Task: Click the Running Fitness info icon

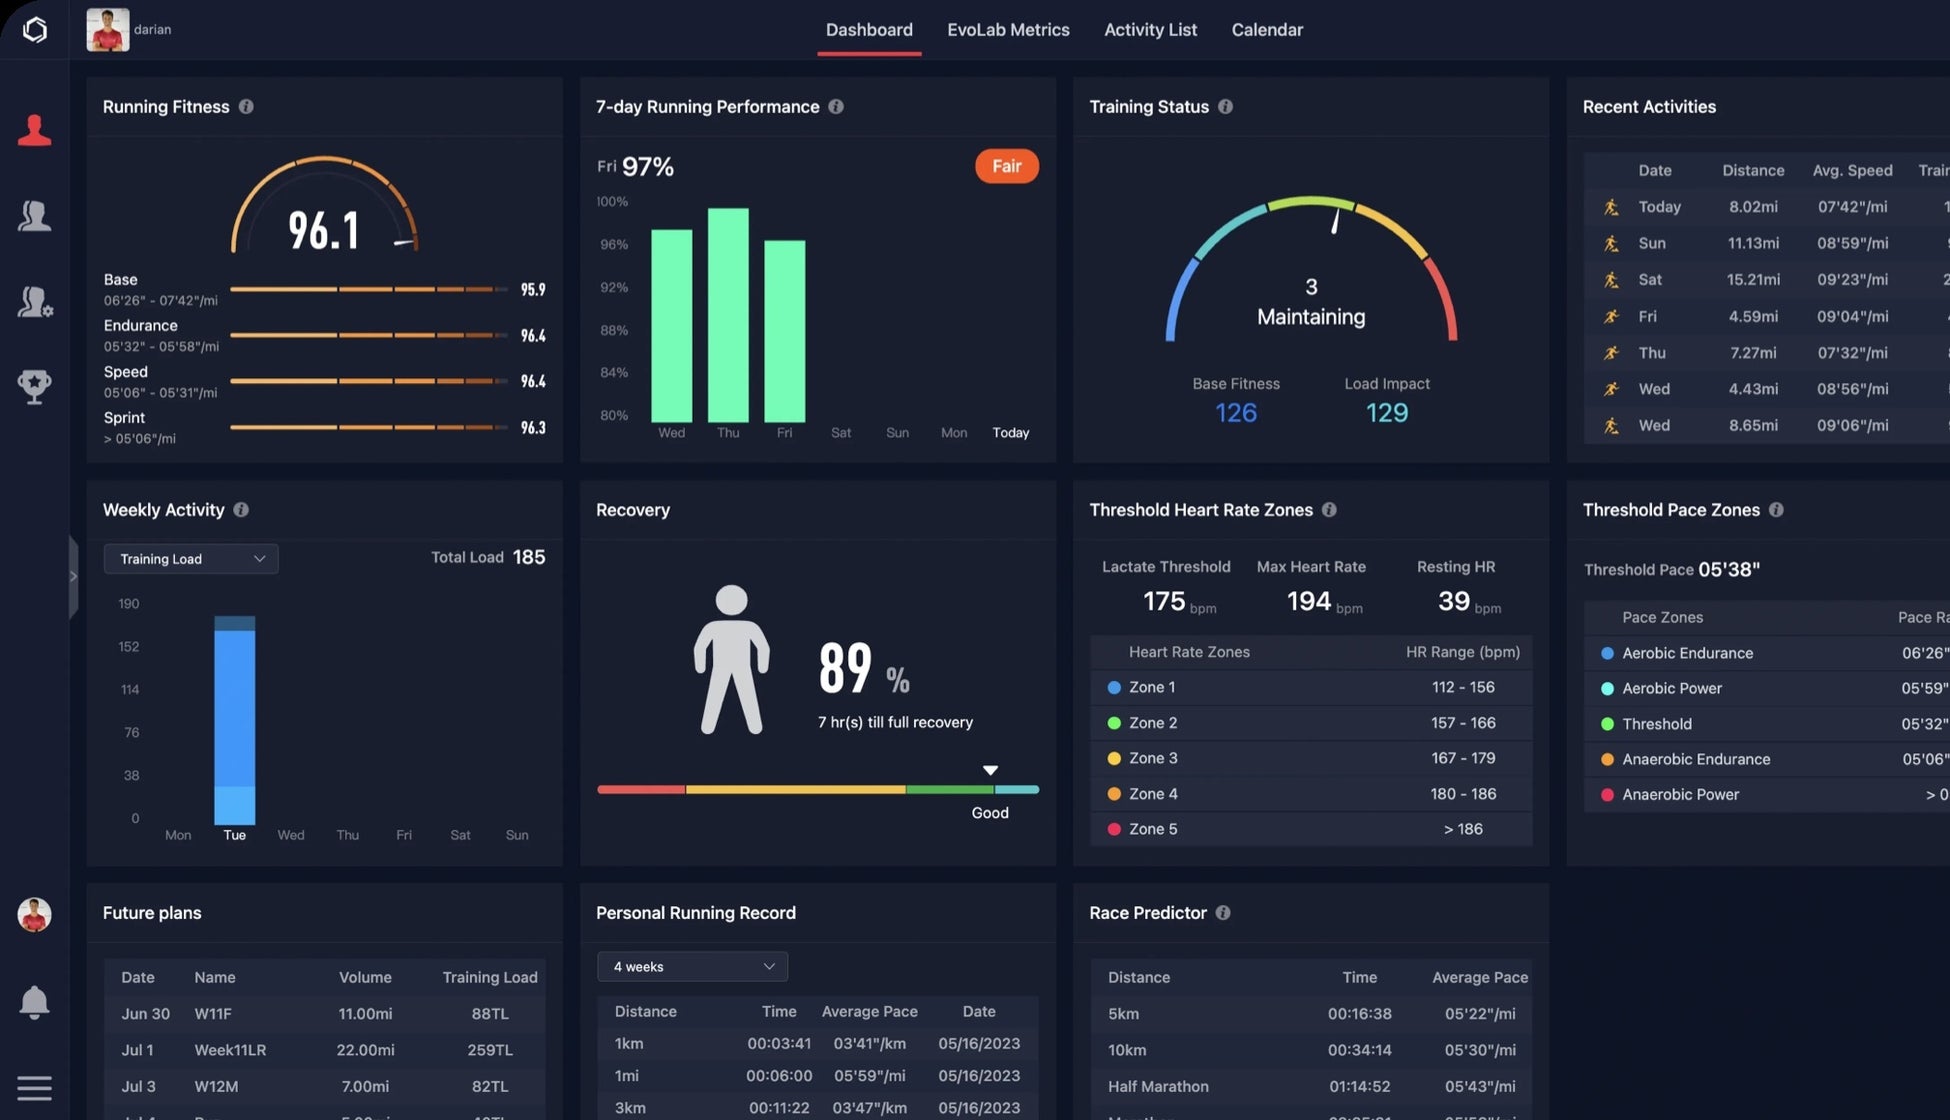Action: click(246, 107)
